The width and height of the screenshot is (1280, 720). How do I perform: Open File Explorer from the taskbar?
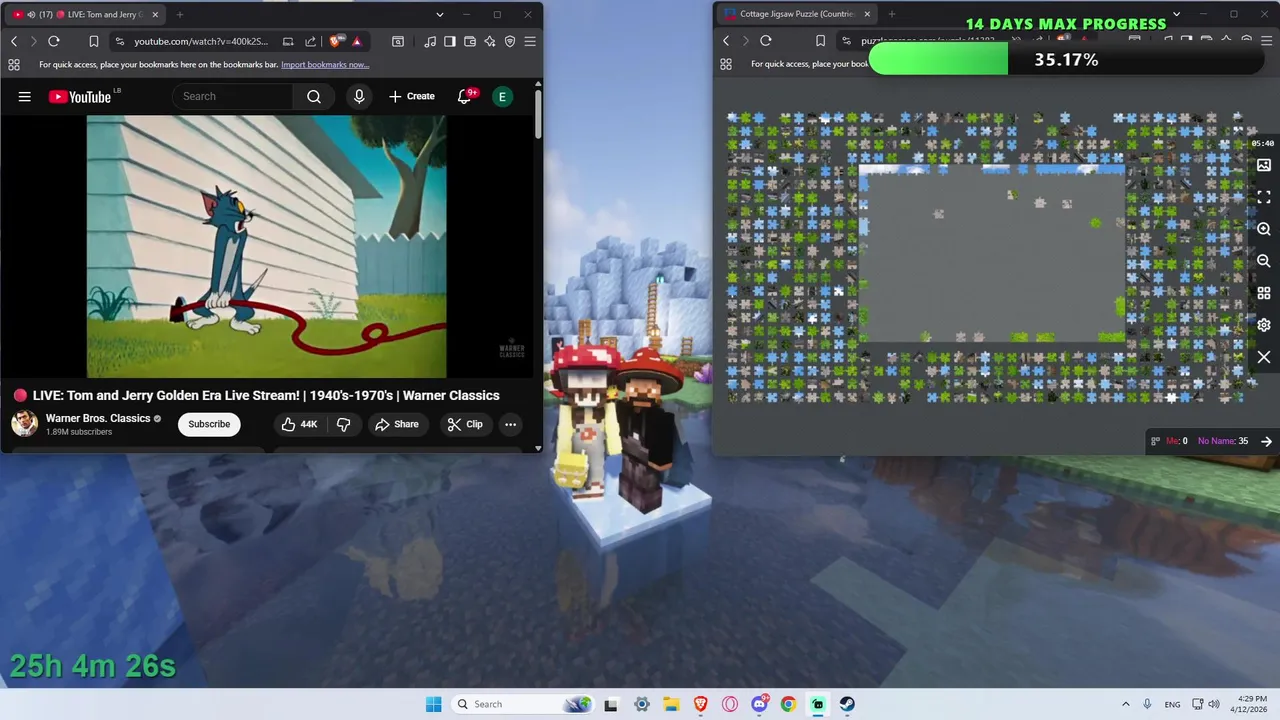pyautogui.click(x=671, y=704)
